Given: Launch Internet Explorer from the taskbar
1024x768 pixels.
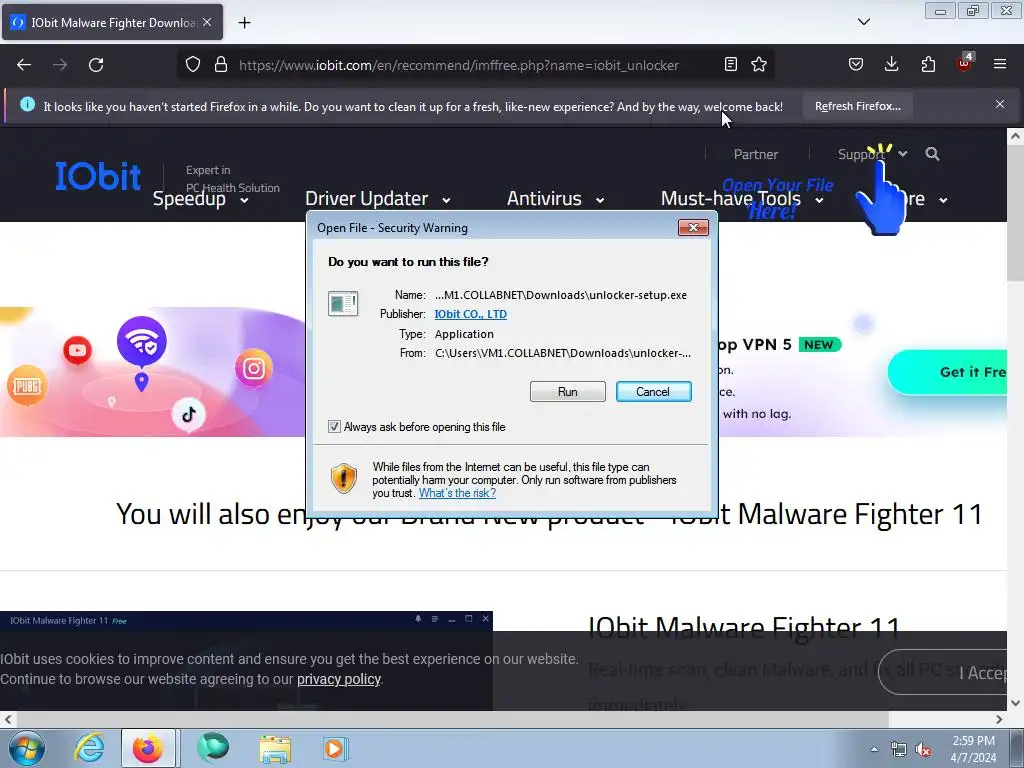Looking at the screenshot, I should 89,748.
